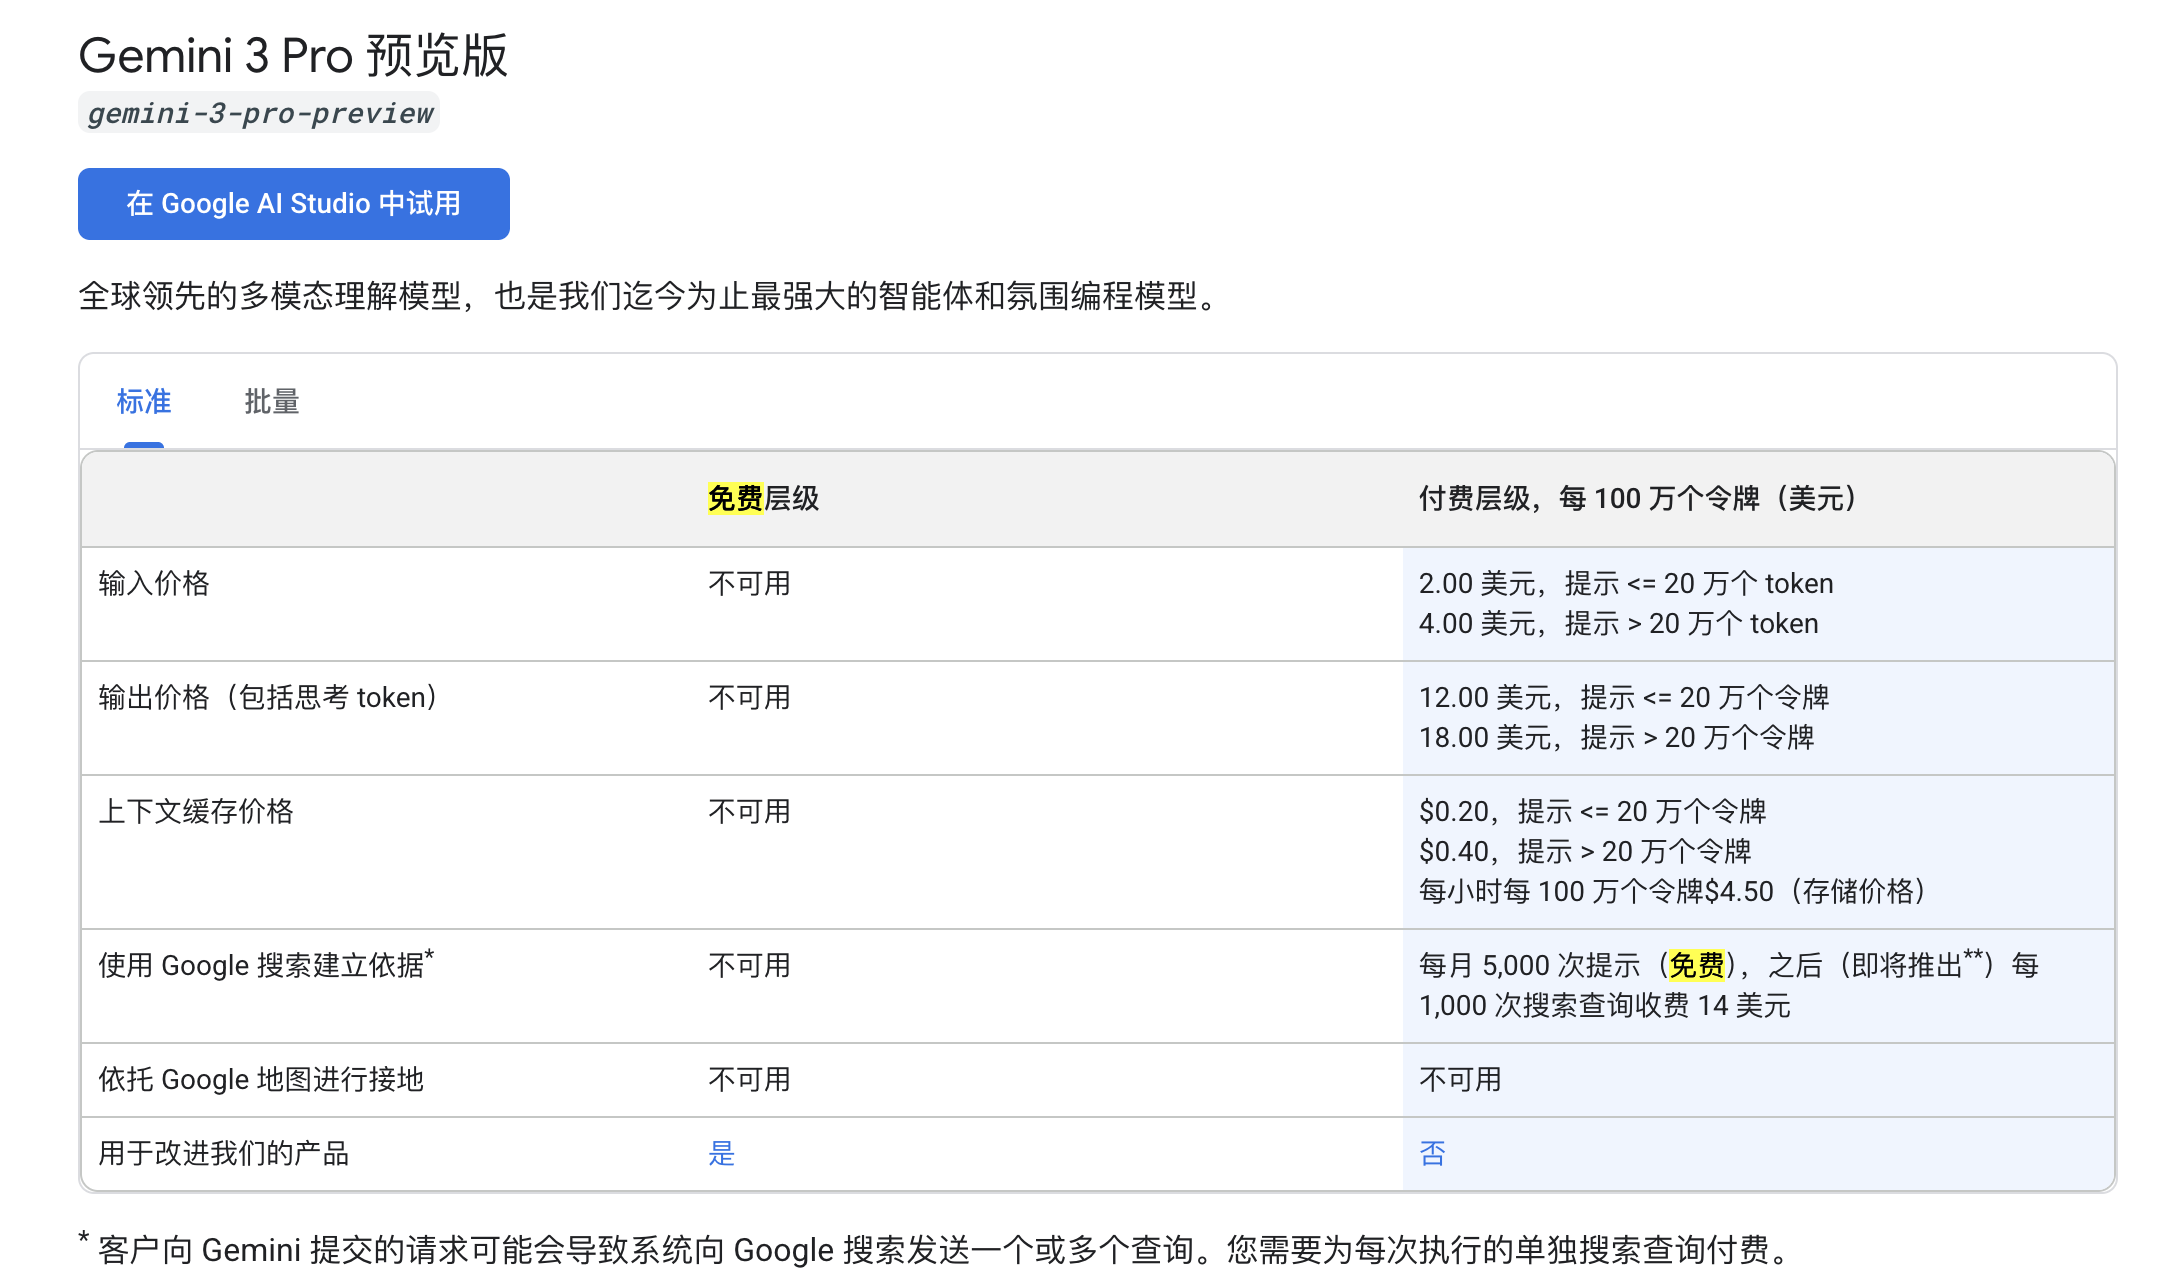Select the 输出价格（包括思考 token） row label
Image resolution: width=2184 pixels, height=1284 pixels.
(271, 697)
